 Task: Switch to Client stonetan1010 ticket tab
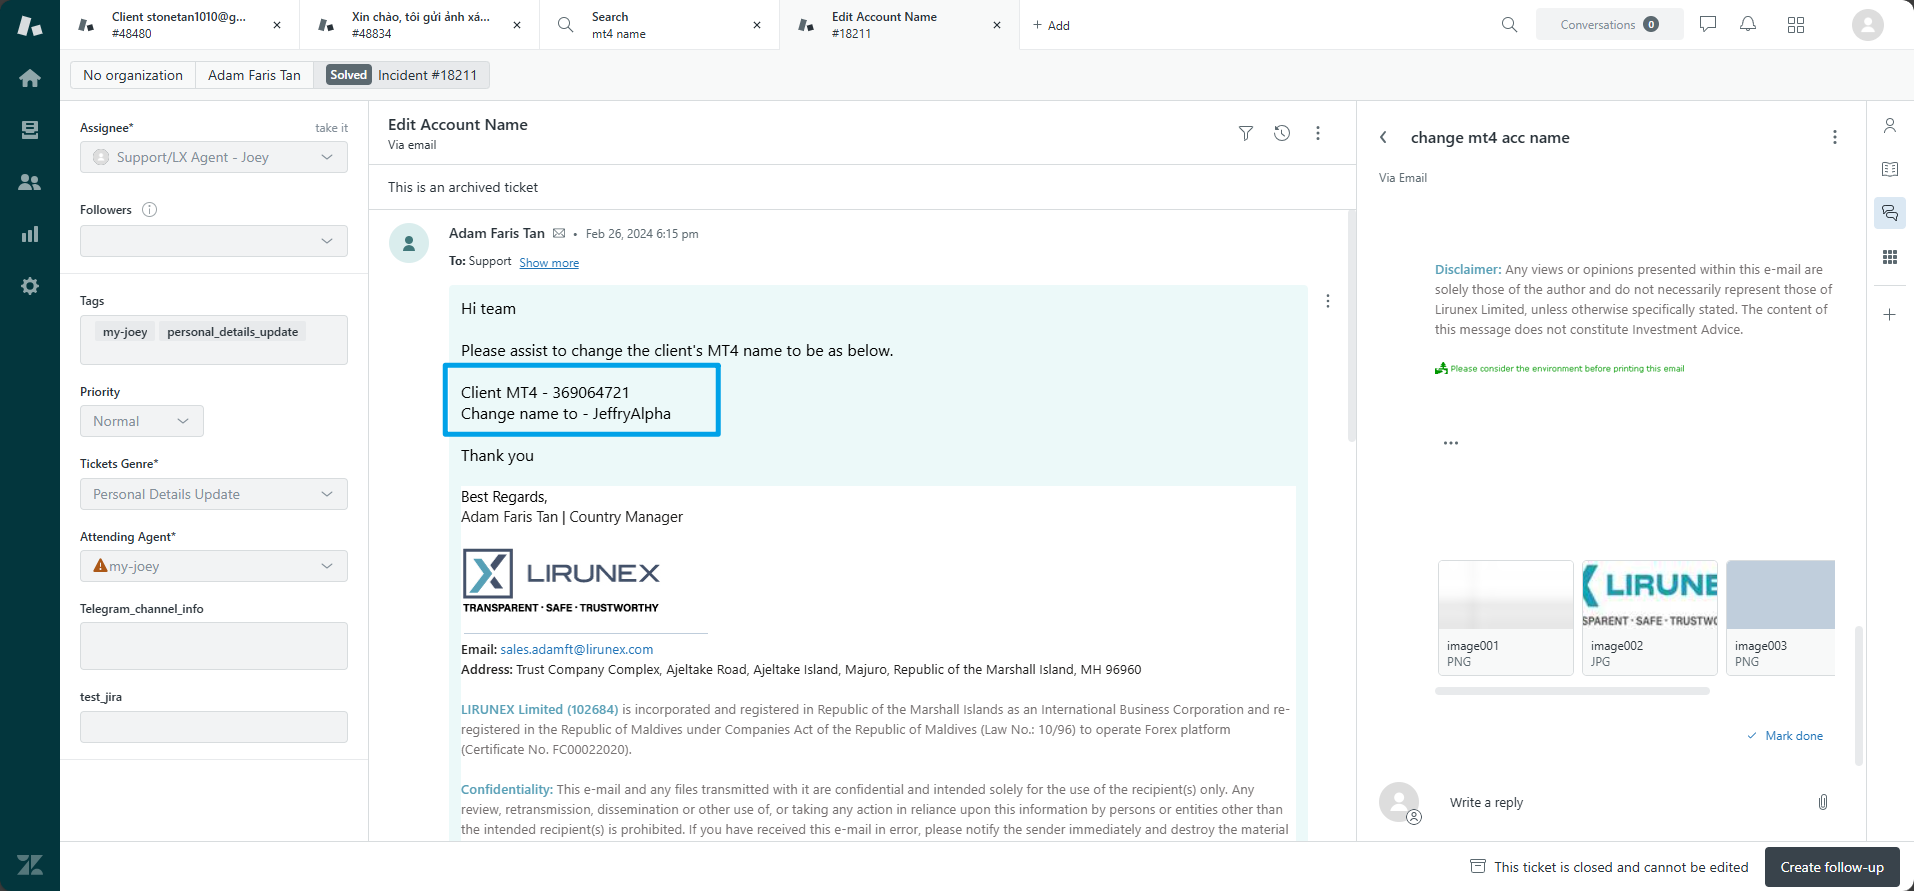pos(178,25)
